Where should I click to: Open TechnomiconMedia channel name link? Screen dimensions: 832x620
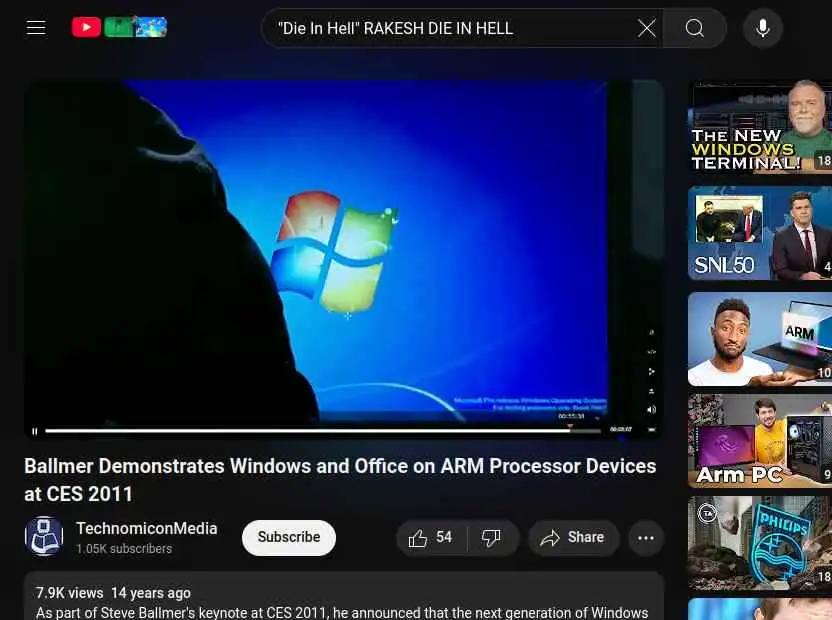coord(146,528)
